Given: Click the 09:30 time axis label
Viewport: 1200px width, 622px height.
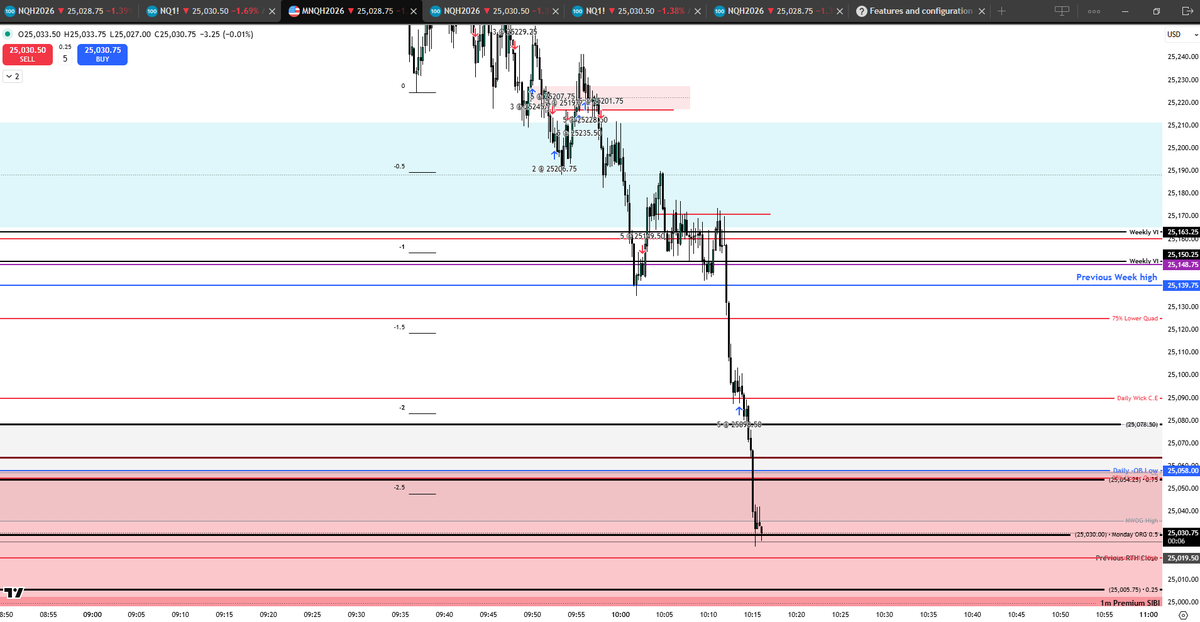Looking at the screenshot, I should click(355, 615).
